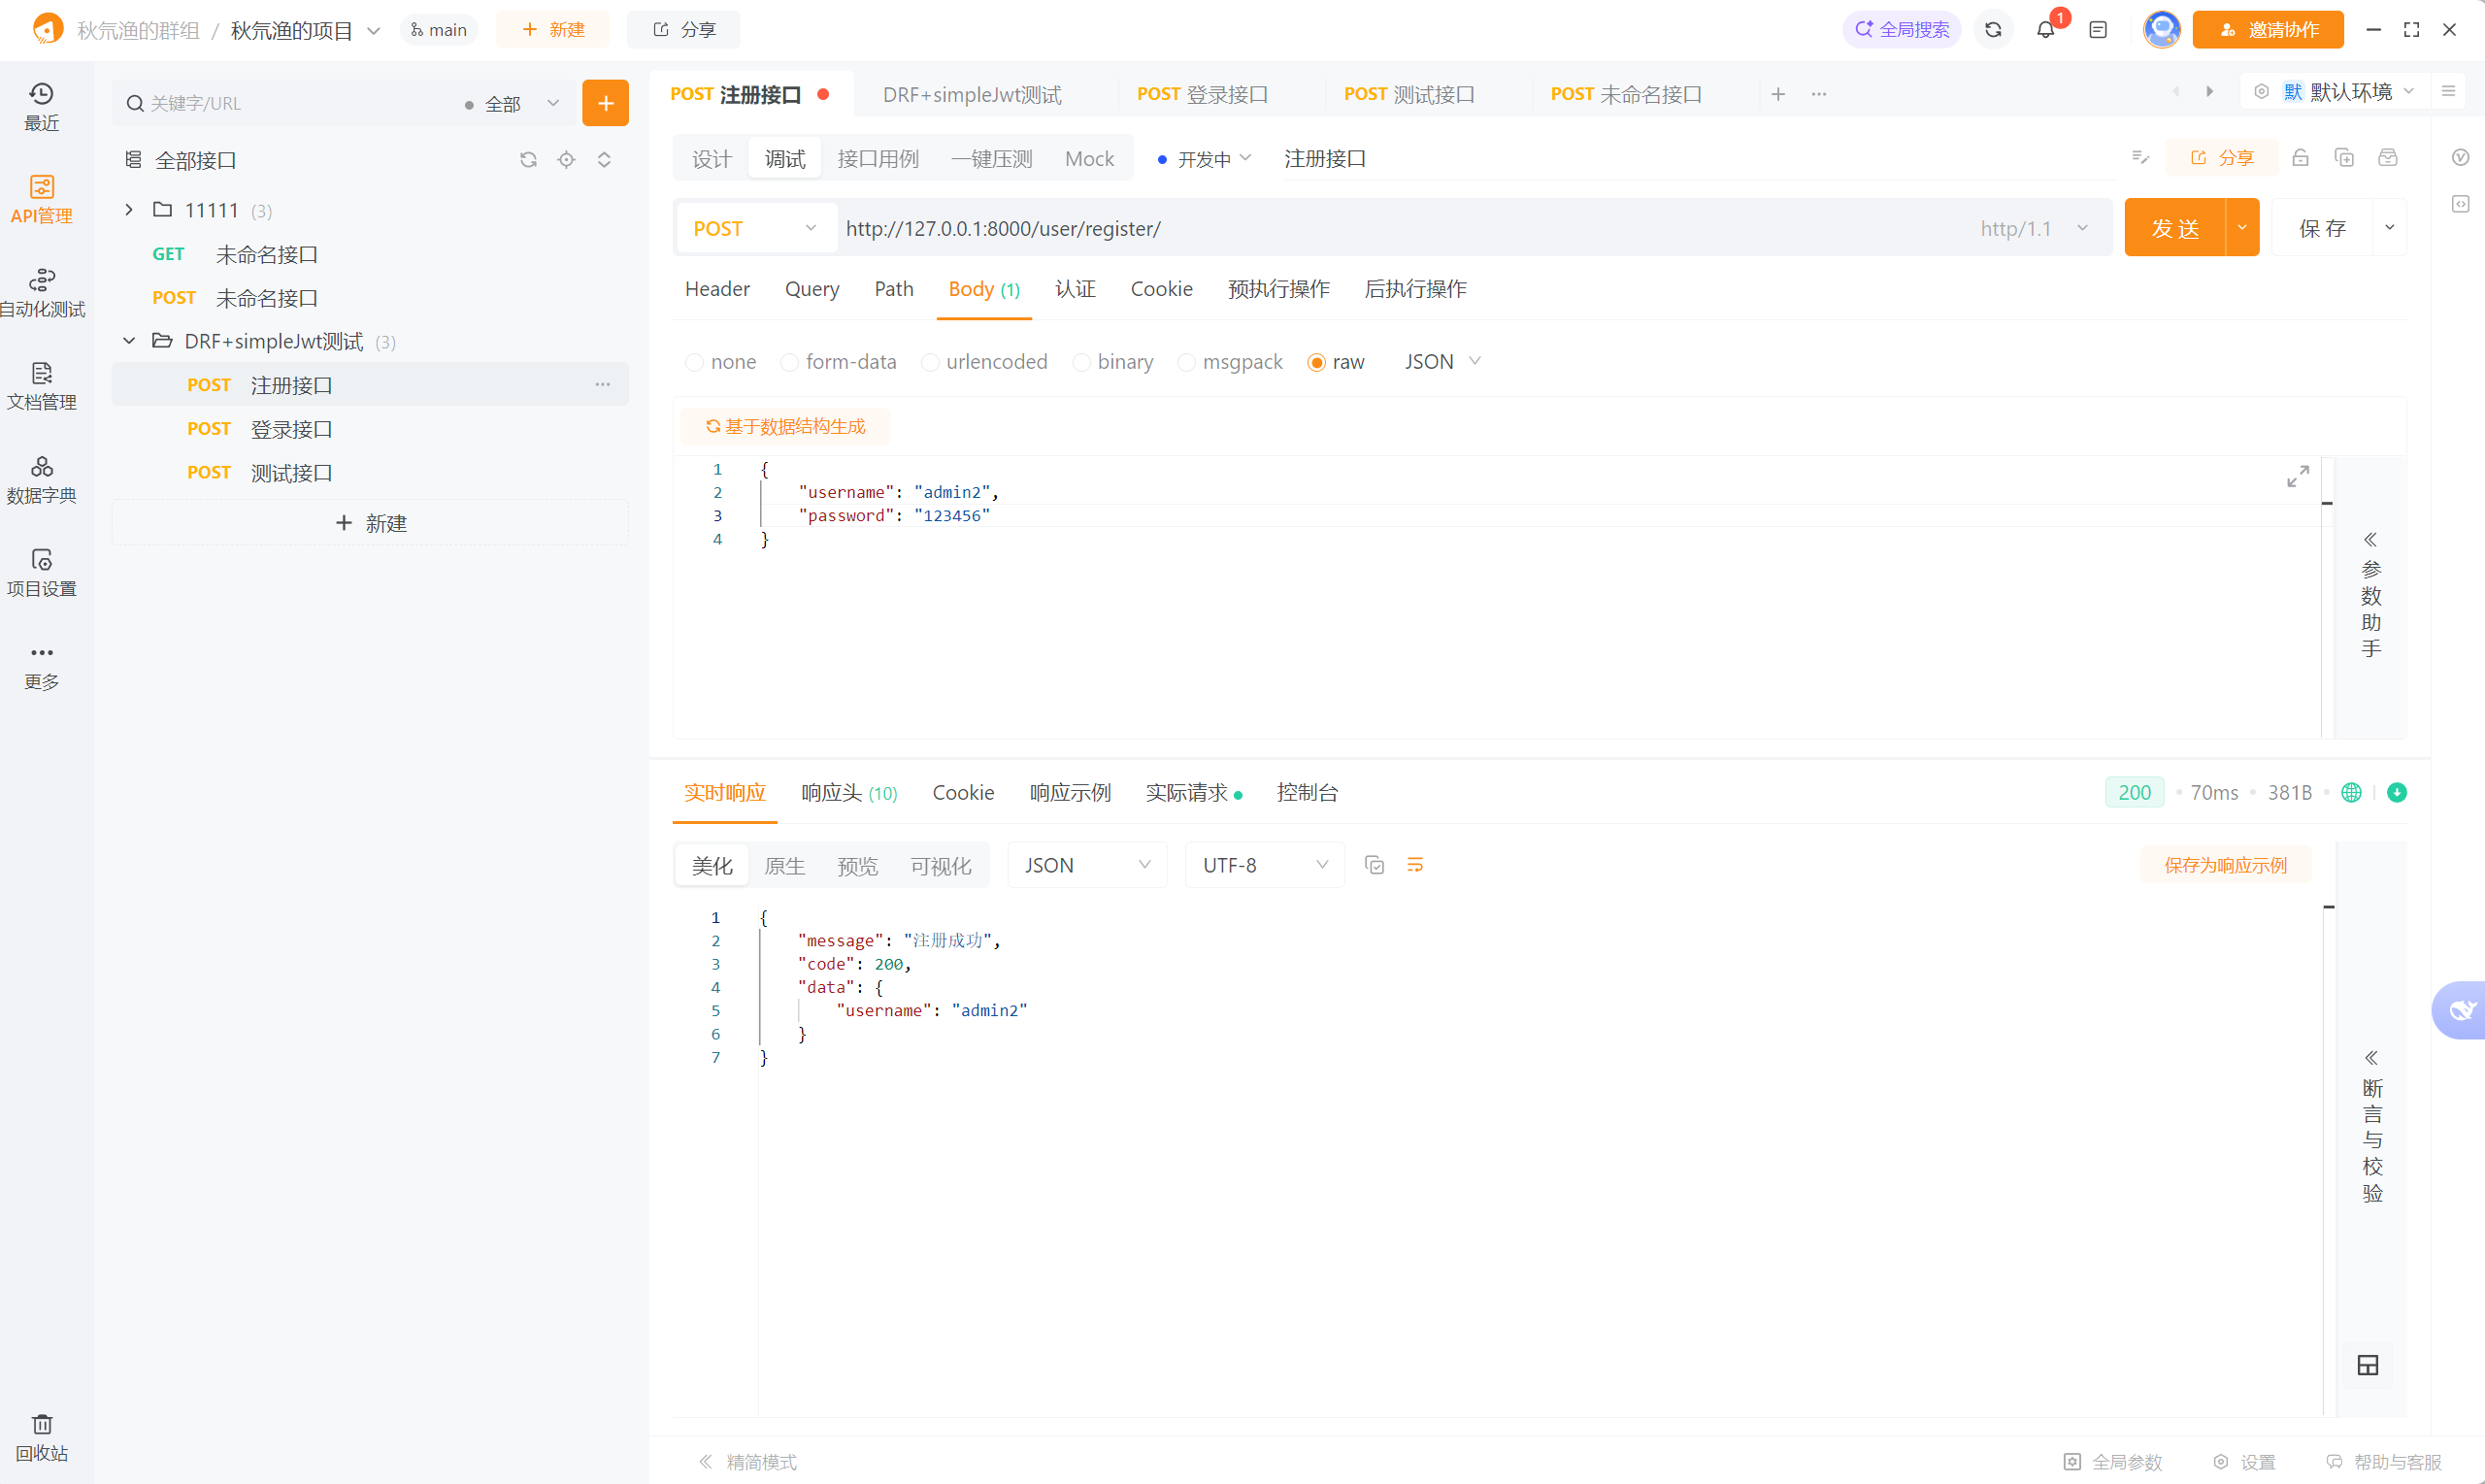Viewport: 2485px width, 1484px height.
Task: Click the 发送 send button
Action: [2174, 228]
